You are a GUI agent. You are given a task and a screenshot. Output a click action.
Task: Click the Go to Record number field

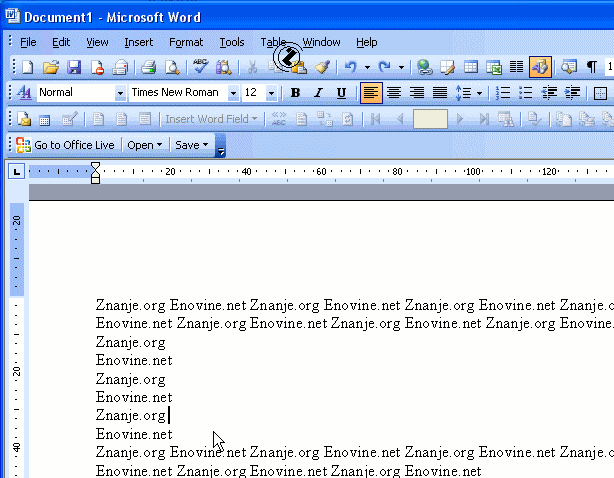tap(430, 119)
